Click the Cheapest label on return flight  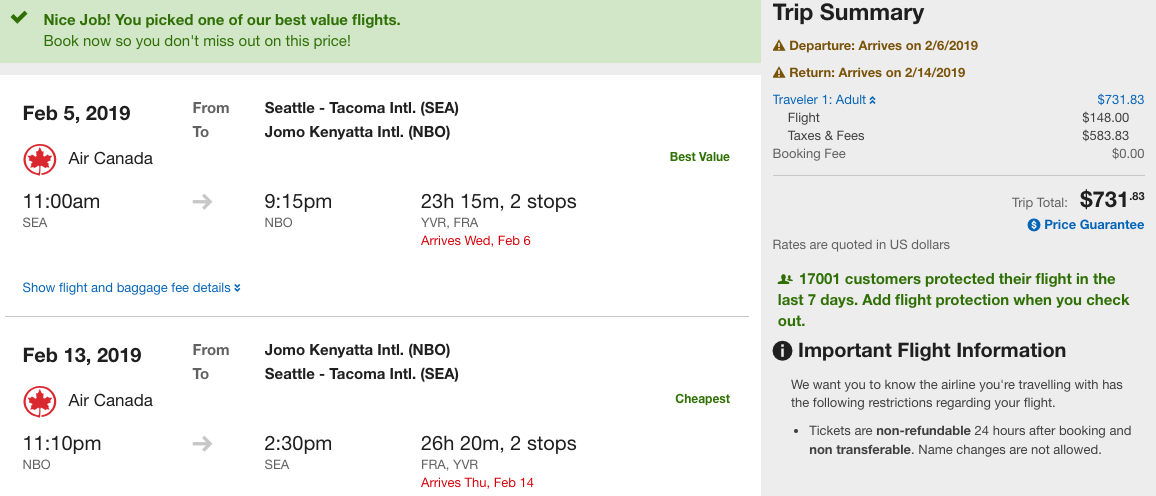click(x=703, y=399)
